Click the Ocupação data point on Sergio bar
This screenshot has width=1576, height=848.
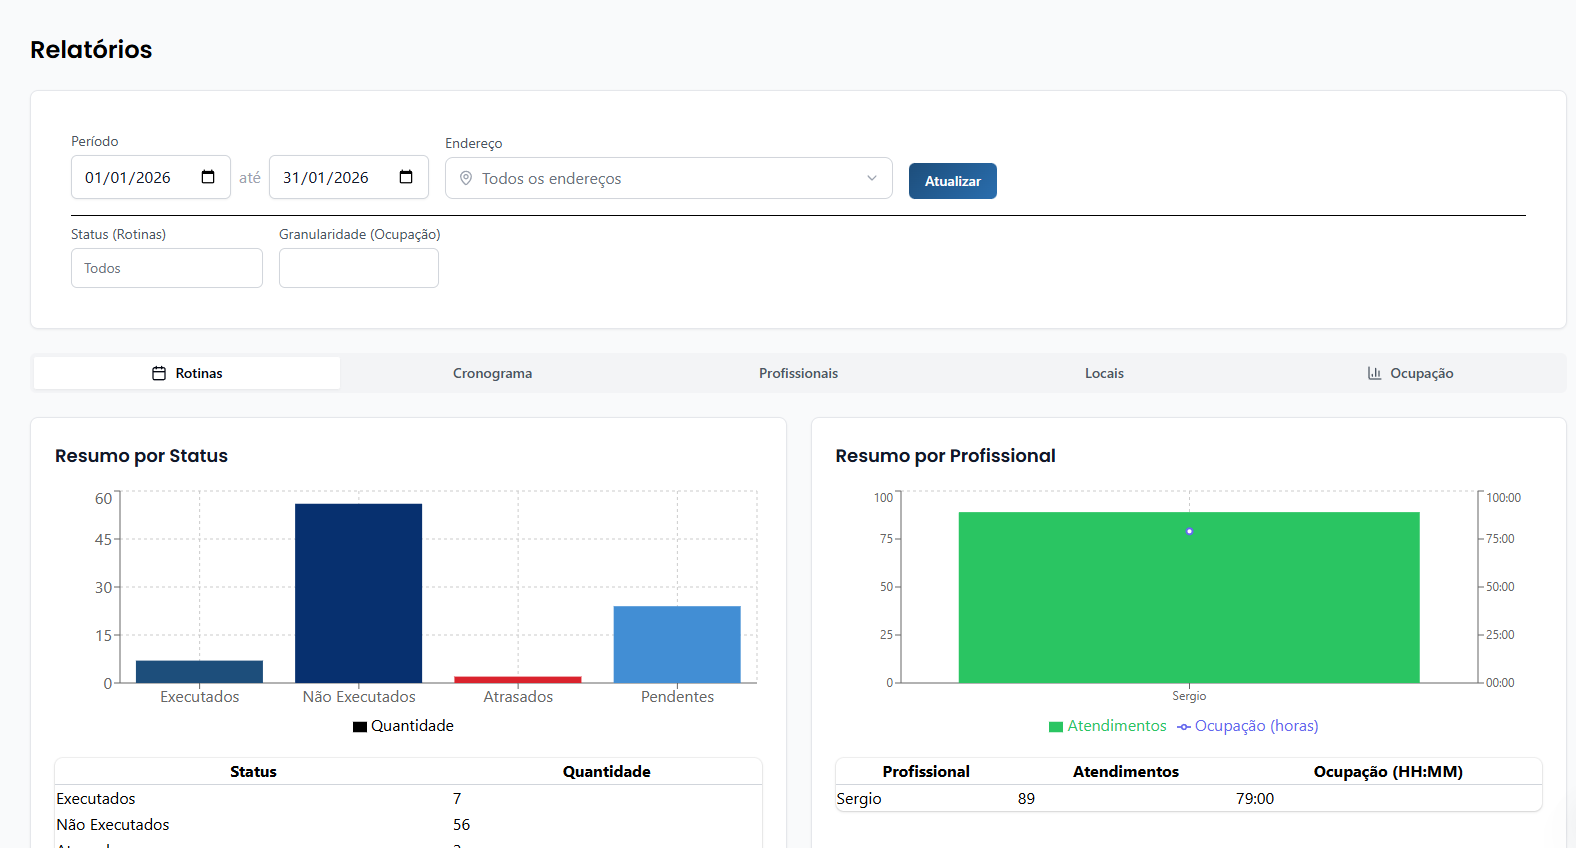click(x=1189, y=531)
